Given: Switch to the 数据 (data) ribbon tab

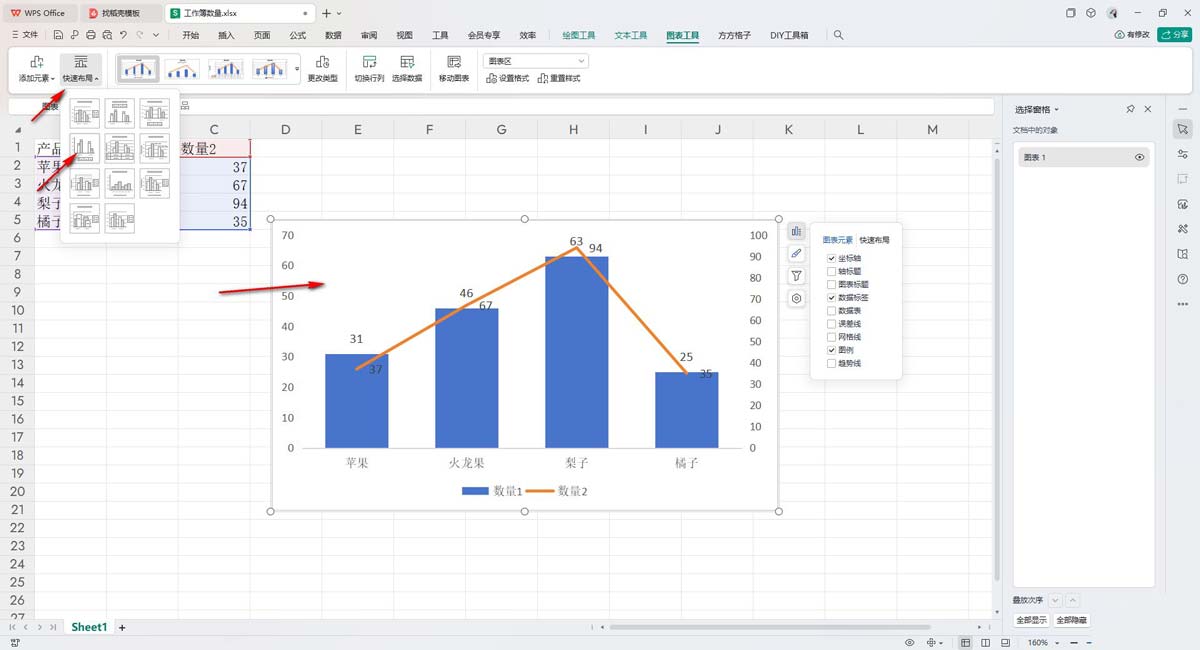Looking at the screenshot, I should pos(334,35).
